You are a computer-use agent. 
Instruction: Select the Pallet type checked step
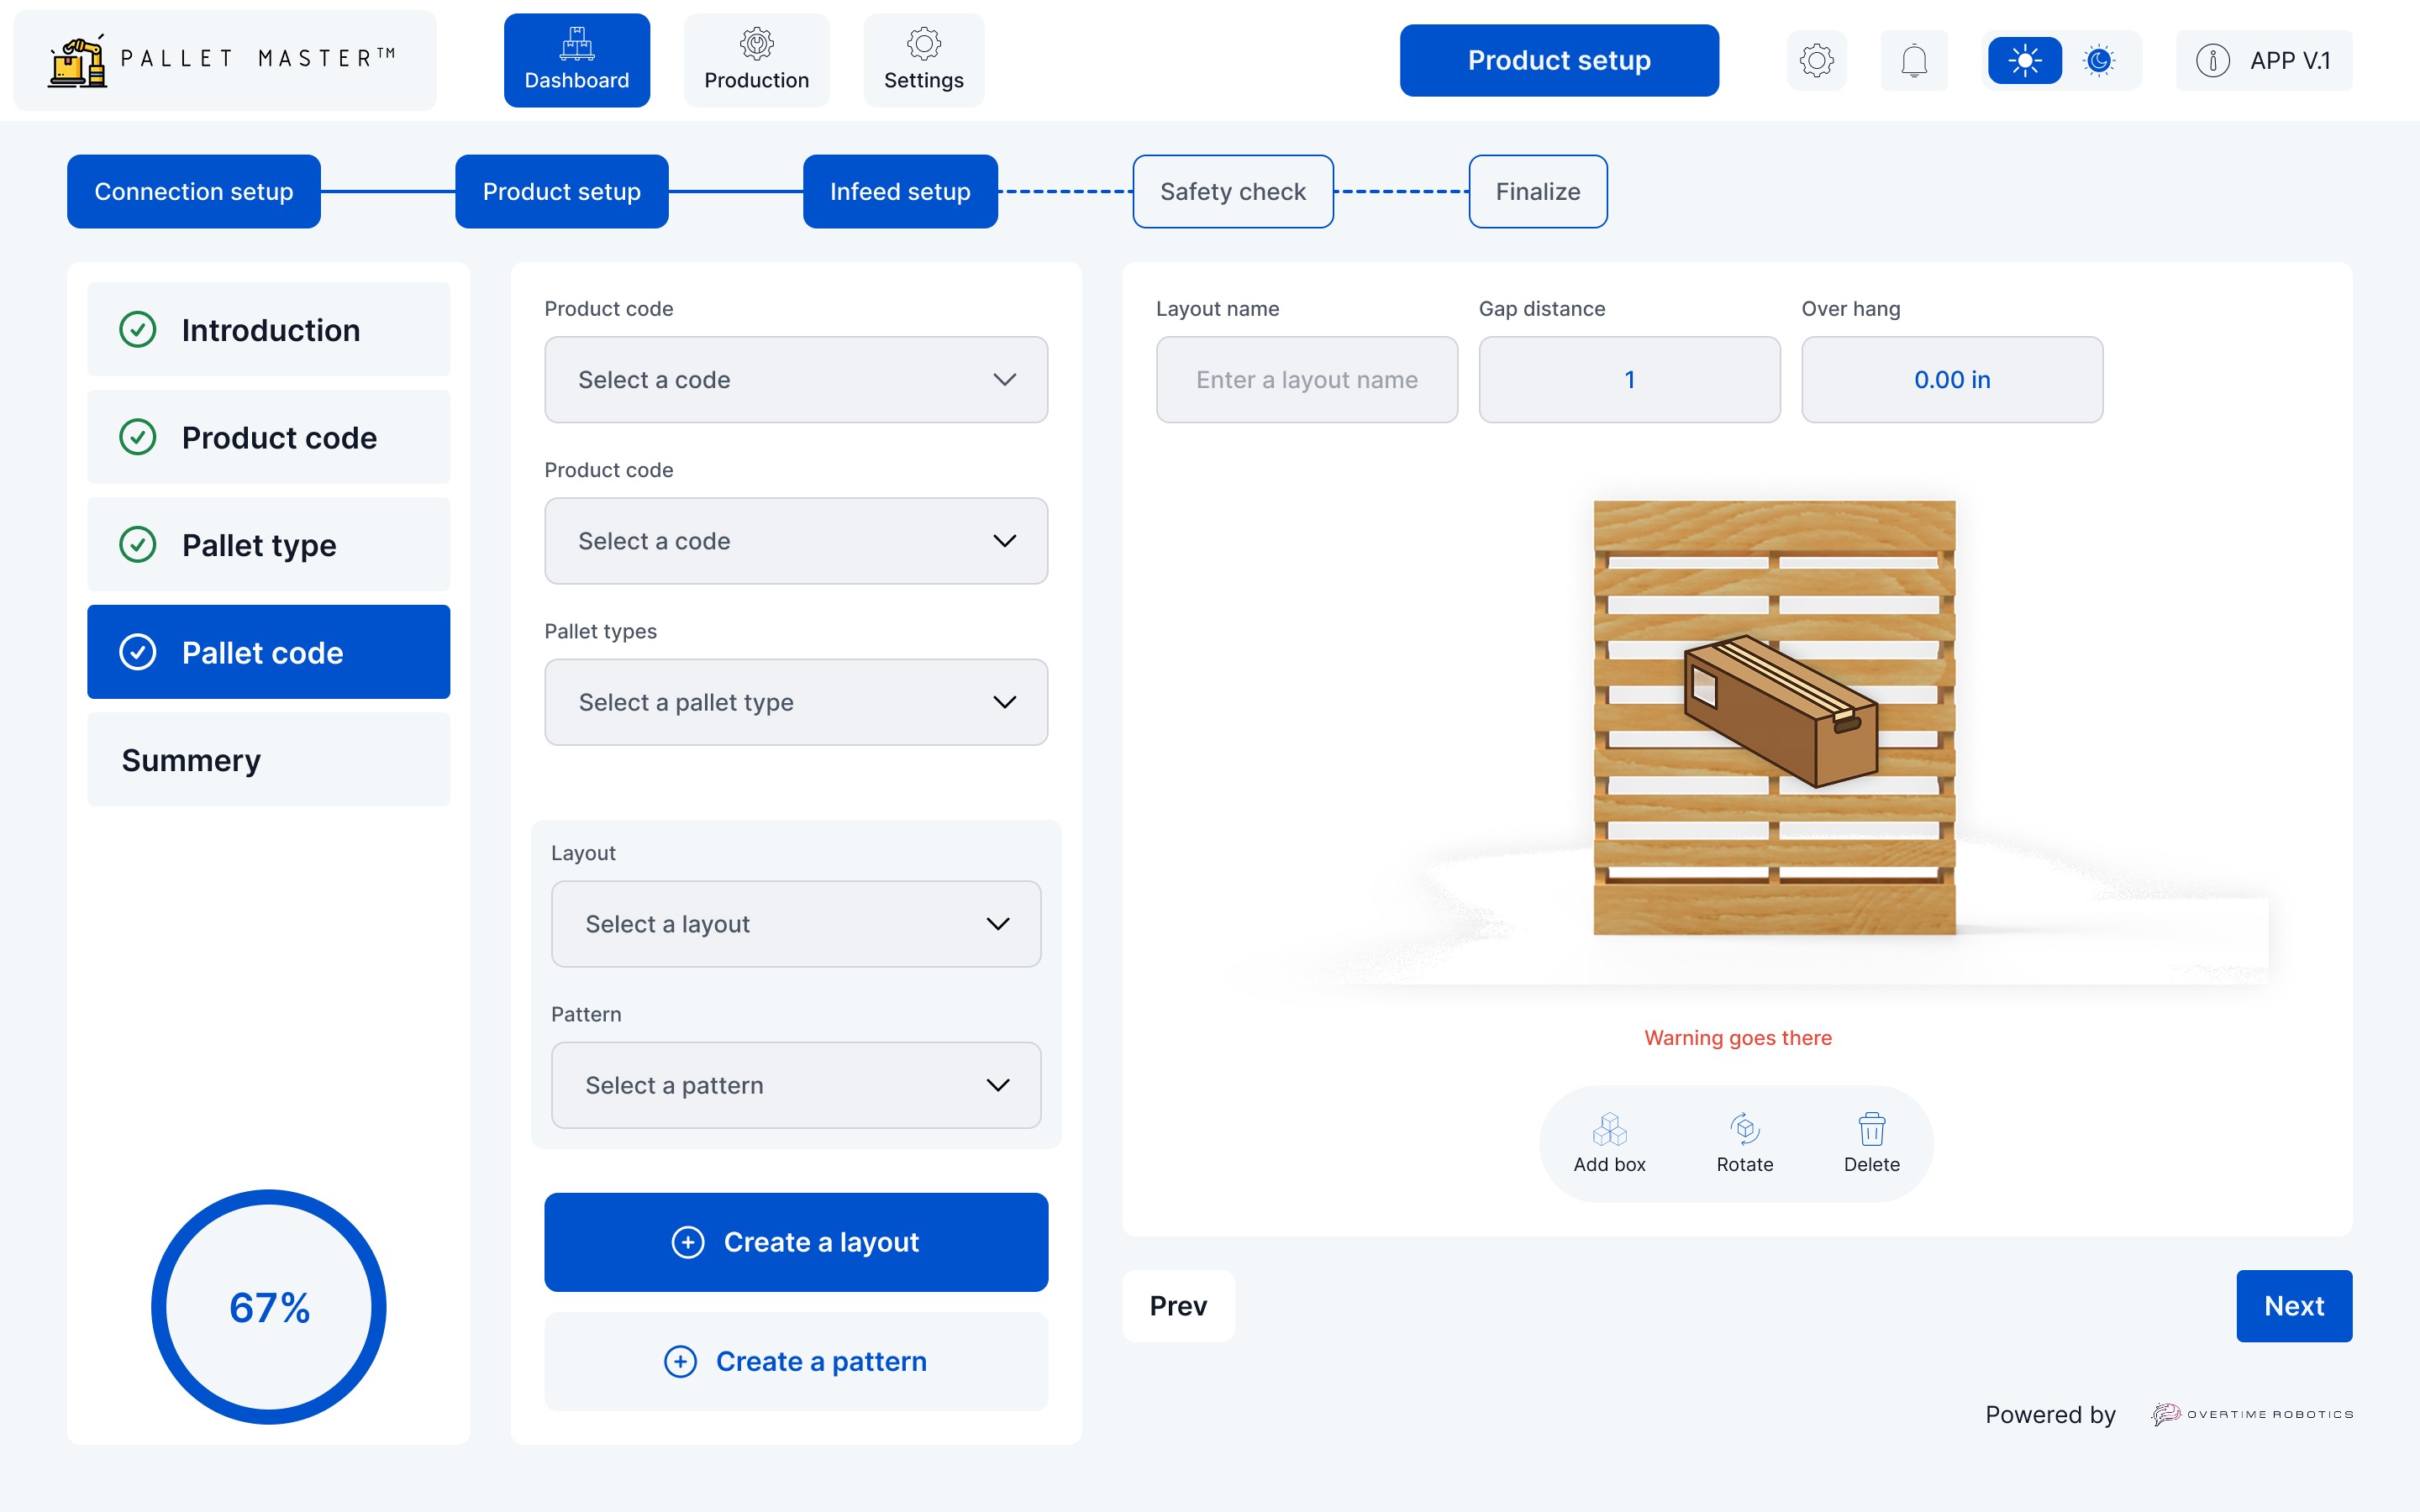pos(268,545)
